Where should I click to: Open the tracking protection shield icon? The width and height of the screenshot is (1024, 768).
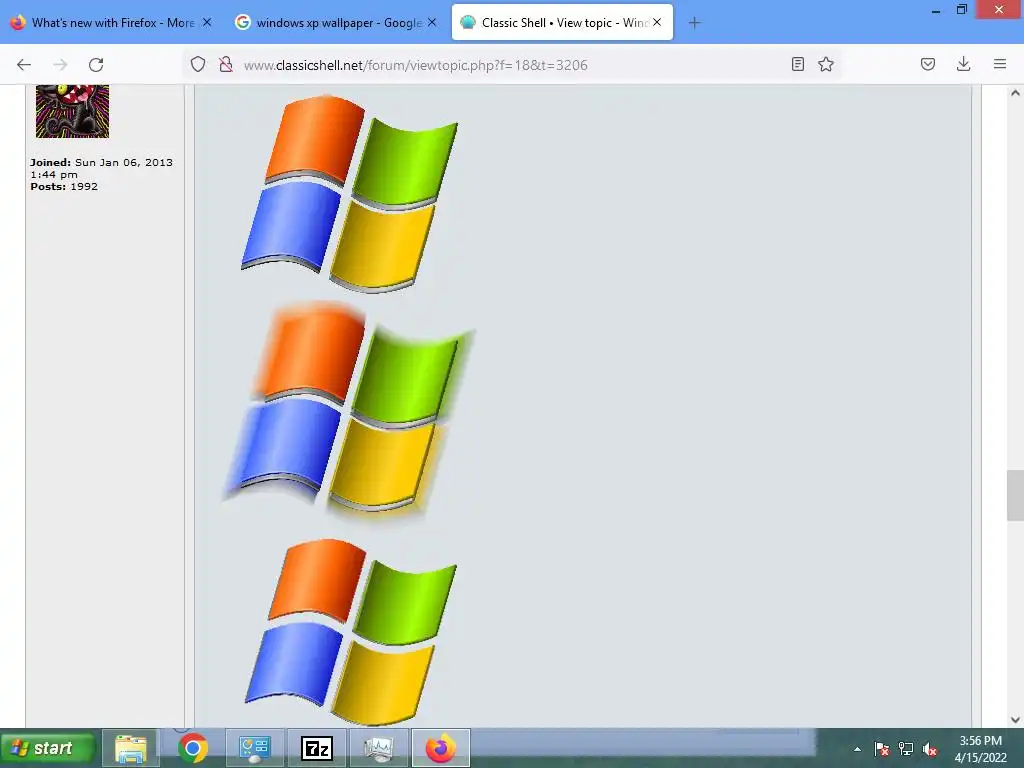pyautogui.click(x=198, y=64)
